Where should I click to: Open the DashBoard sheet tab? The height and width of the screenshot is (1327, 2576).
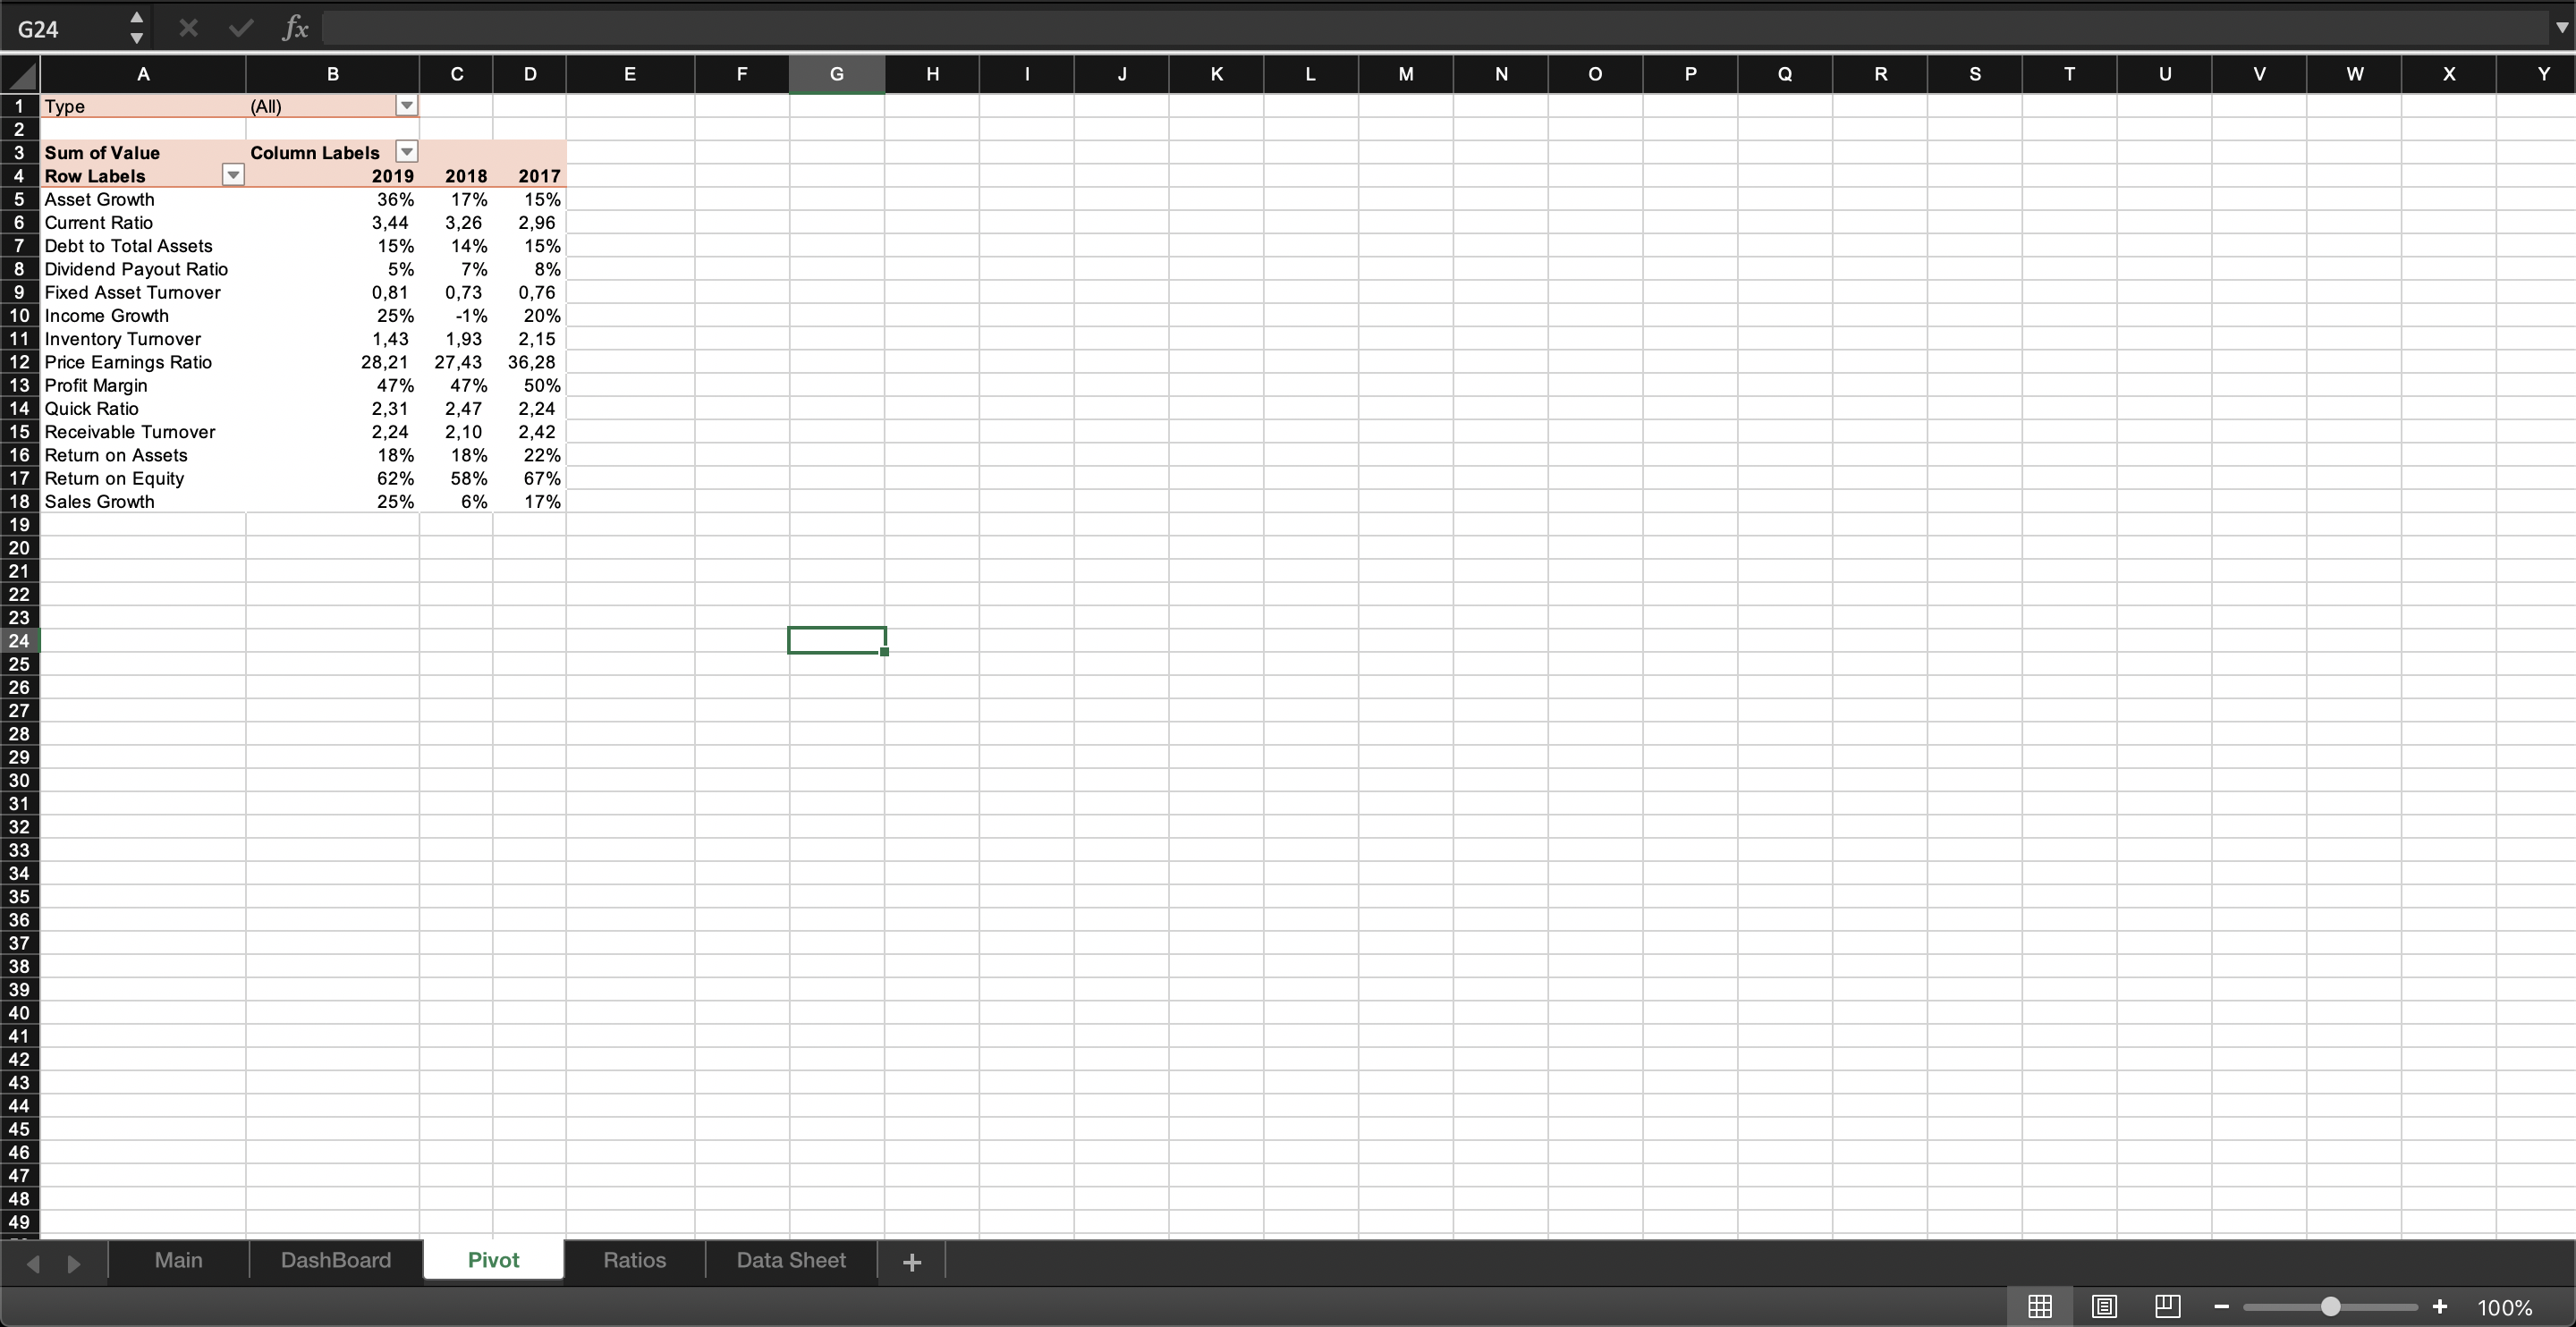(x=336, y=1260)
